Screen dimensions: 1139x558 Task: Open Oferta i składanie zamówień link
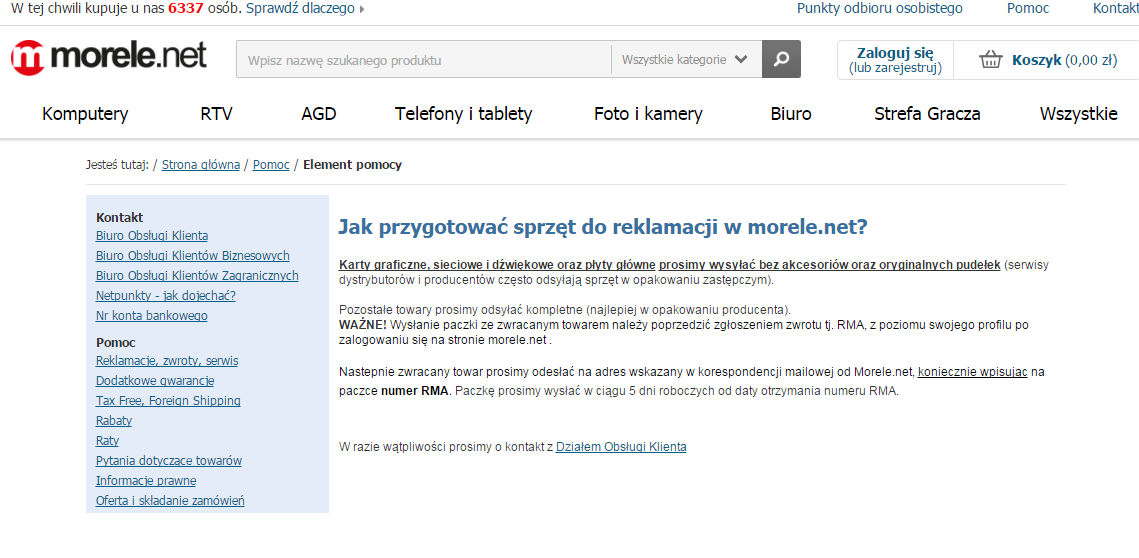170,501
